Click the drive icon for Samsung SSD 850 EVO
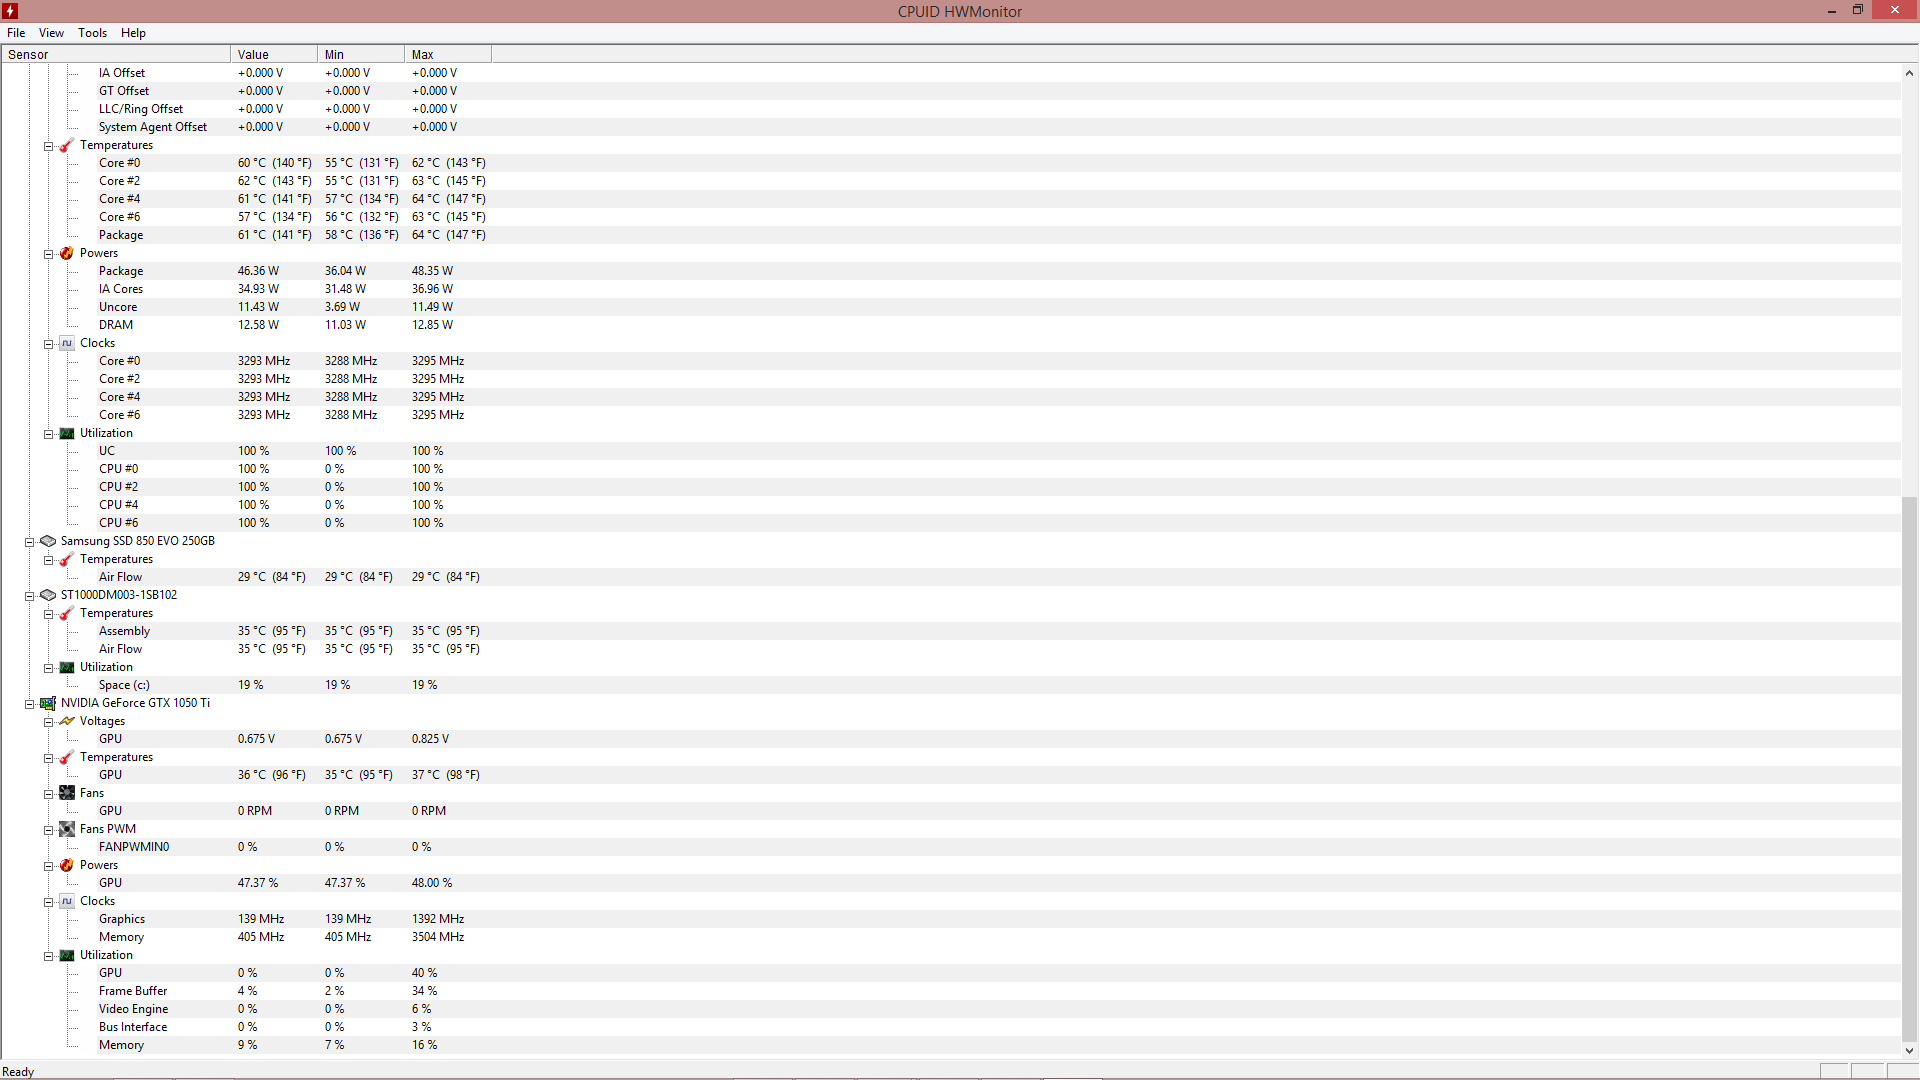The height and width of the screenshot is (1080, 1920). click(48, 541)
